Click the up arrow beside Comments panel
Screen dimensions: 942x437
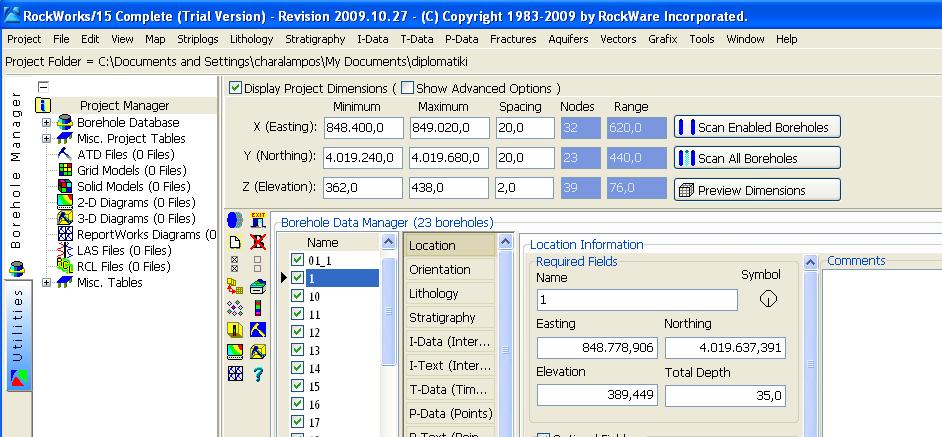811,262
